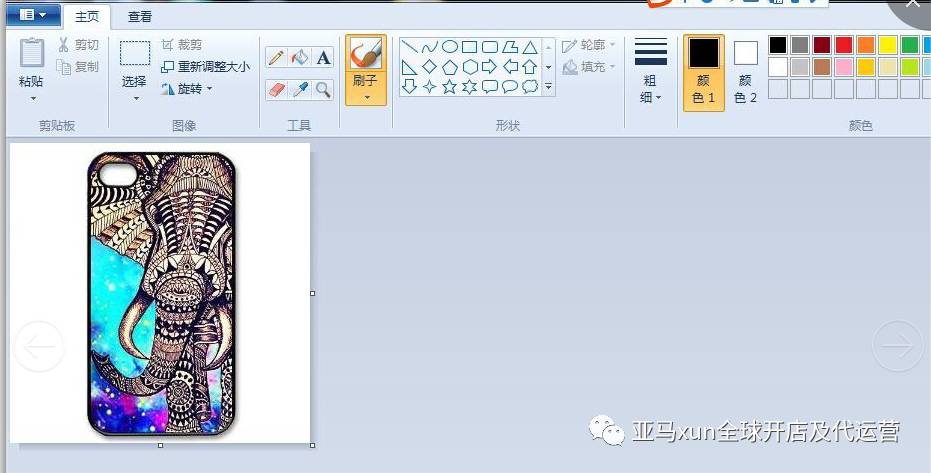Choose the Five-point star shape
This screenshot has height=473, width=931.
pyautogui.click(x=449, y=87)
